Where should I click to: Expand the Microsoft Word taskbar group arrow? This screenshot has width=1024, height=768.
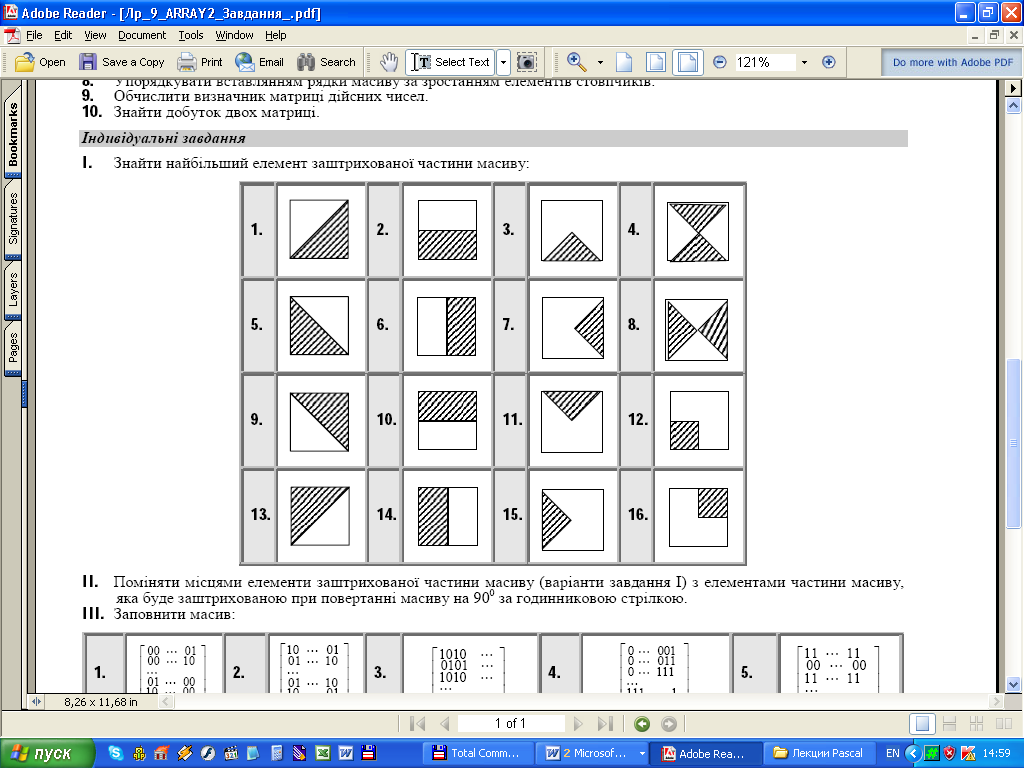pos(642,754)
